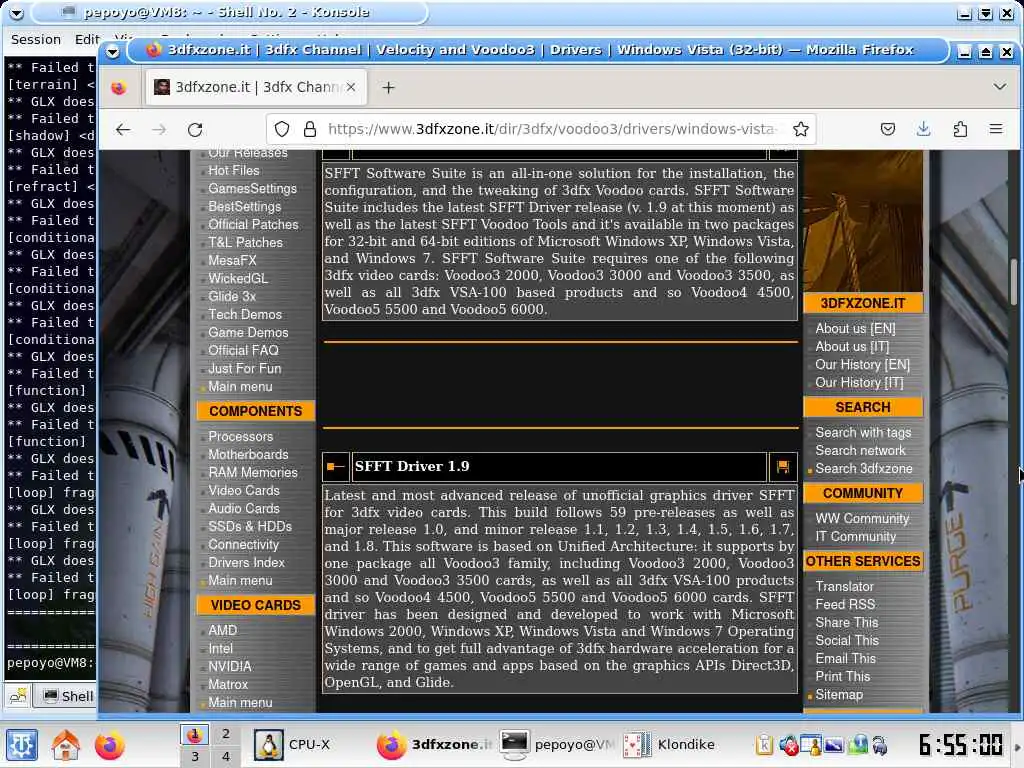Switch to virtual desktop 2
The image size is (1024, 768).
225,734
